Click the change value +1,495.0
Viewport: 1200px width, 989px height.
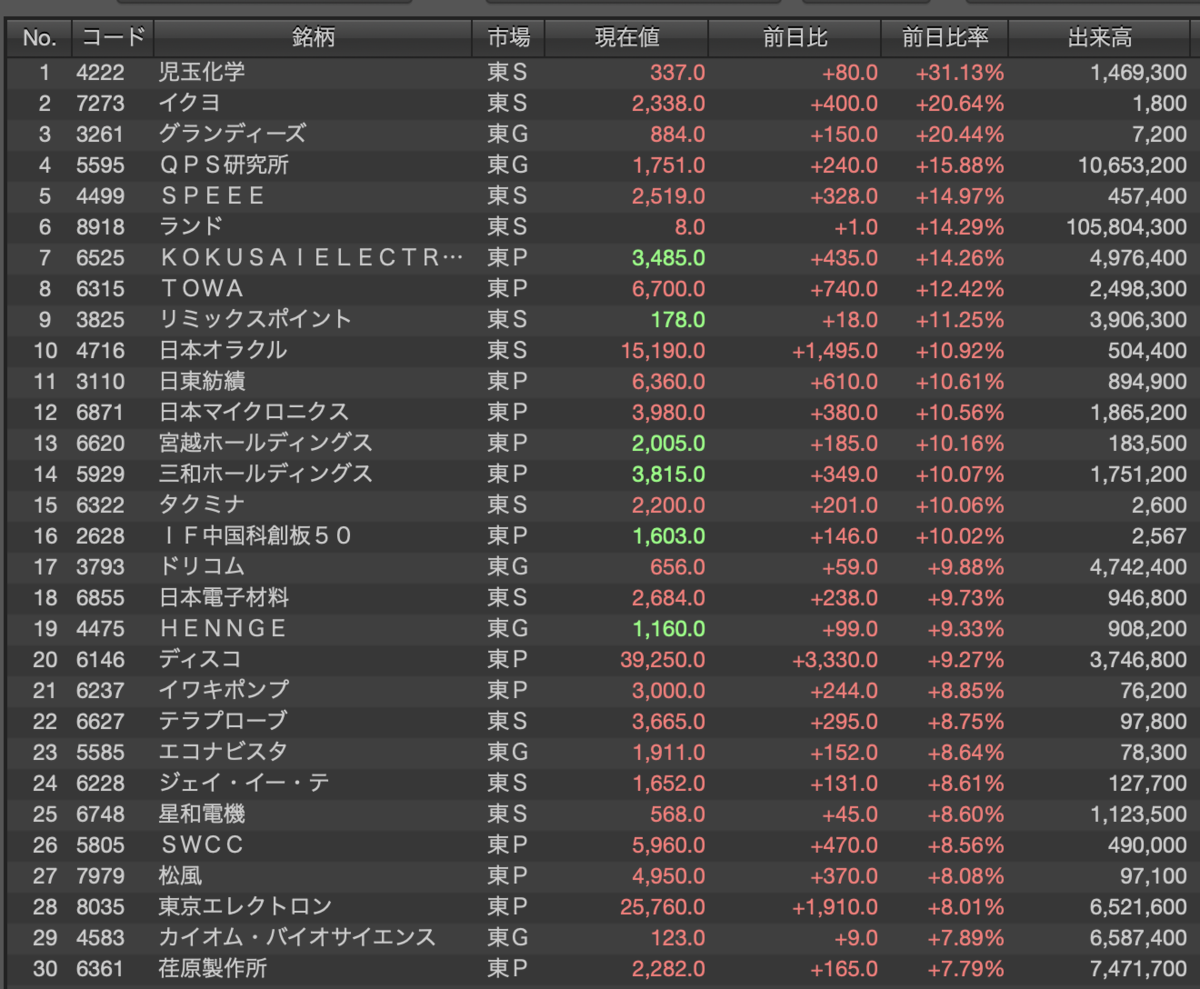click(x=836, y=351)
